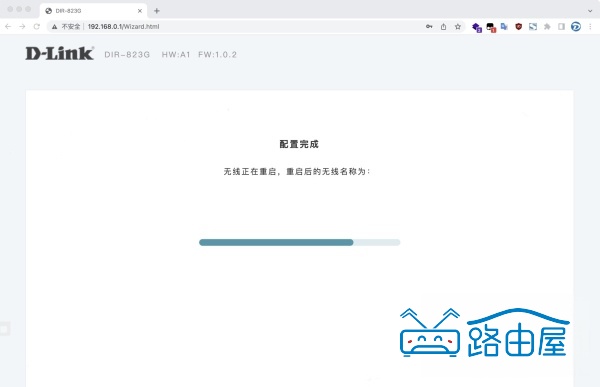Image resolution: width=600 pixels, height=387 pixels.
Task: Click the D-Link logo
Action: click(x=60, y=53)
